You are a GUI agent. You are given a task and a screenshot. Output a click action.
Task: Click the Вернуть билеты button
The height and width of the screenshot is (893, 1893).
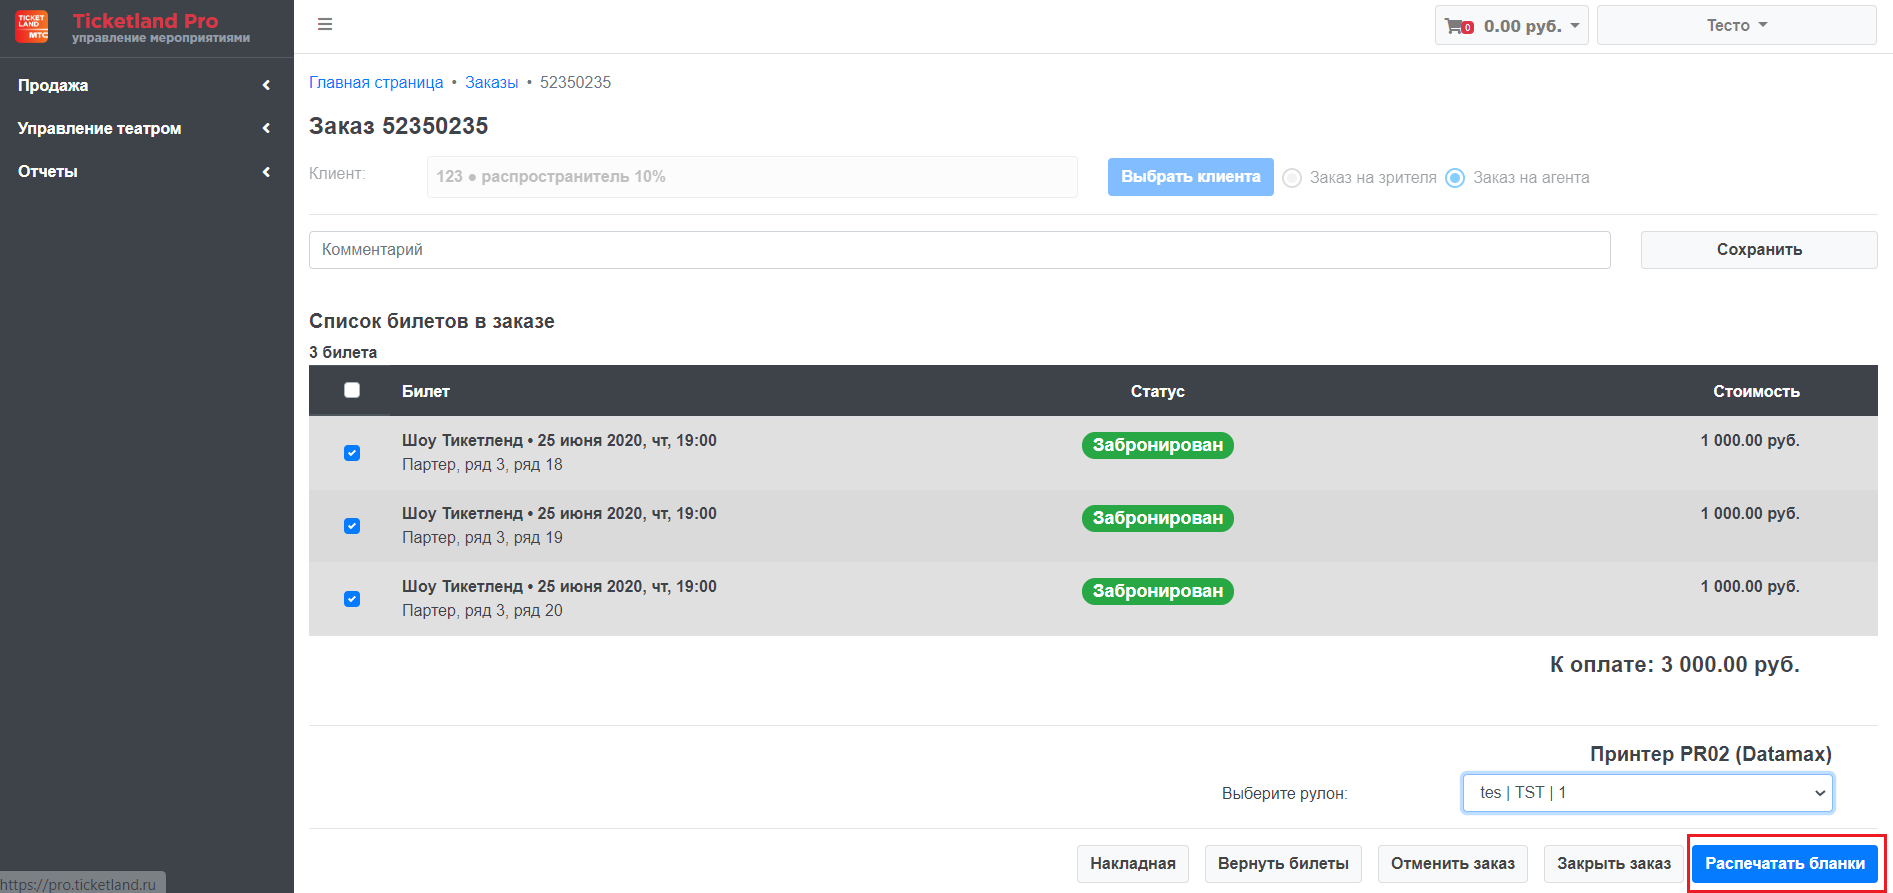(1283, 864)
